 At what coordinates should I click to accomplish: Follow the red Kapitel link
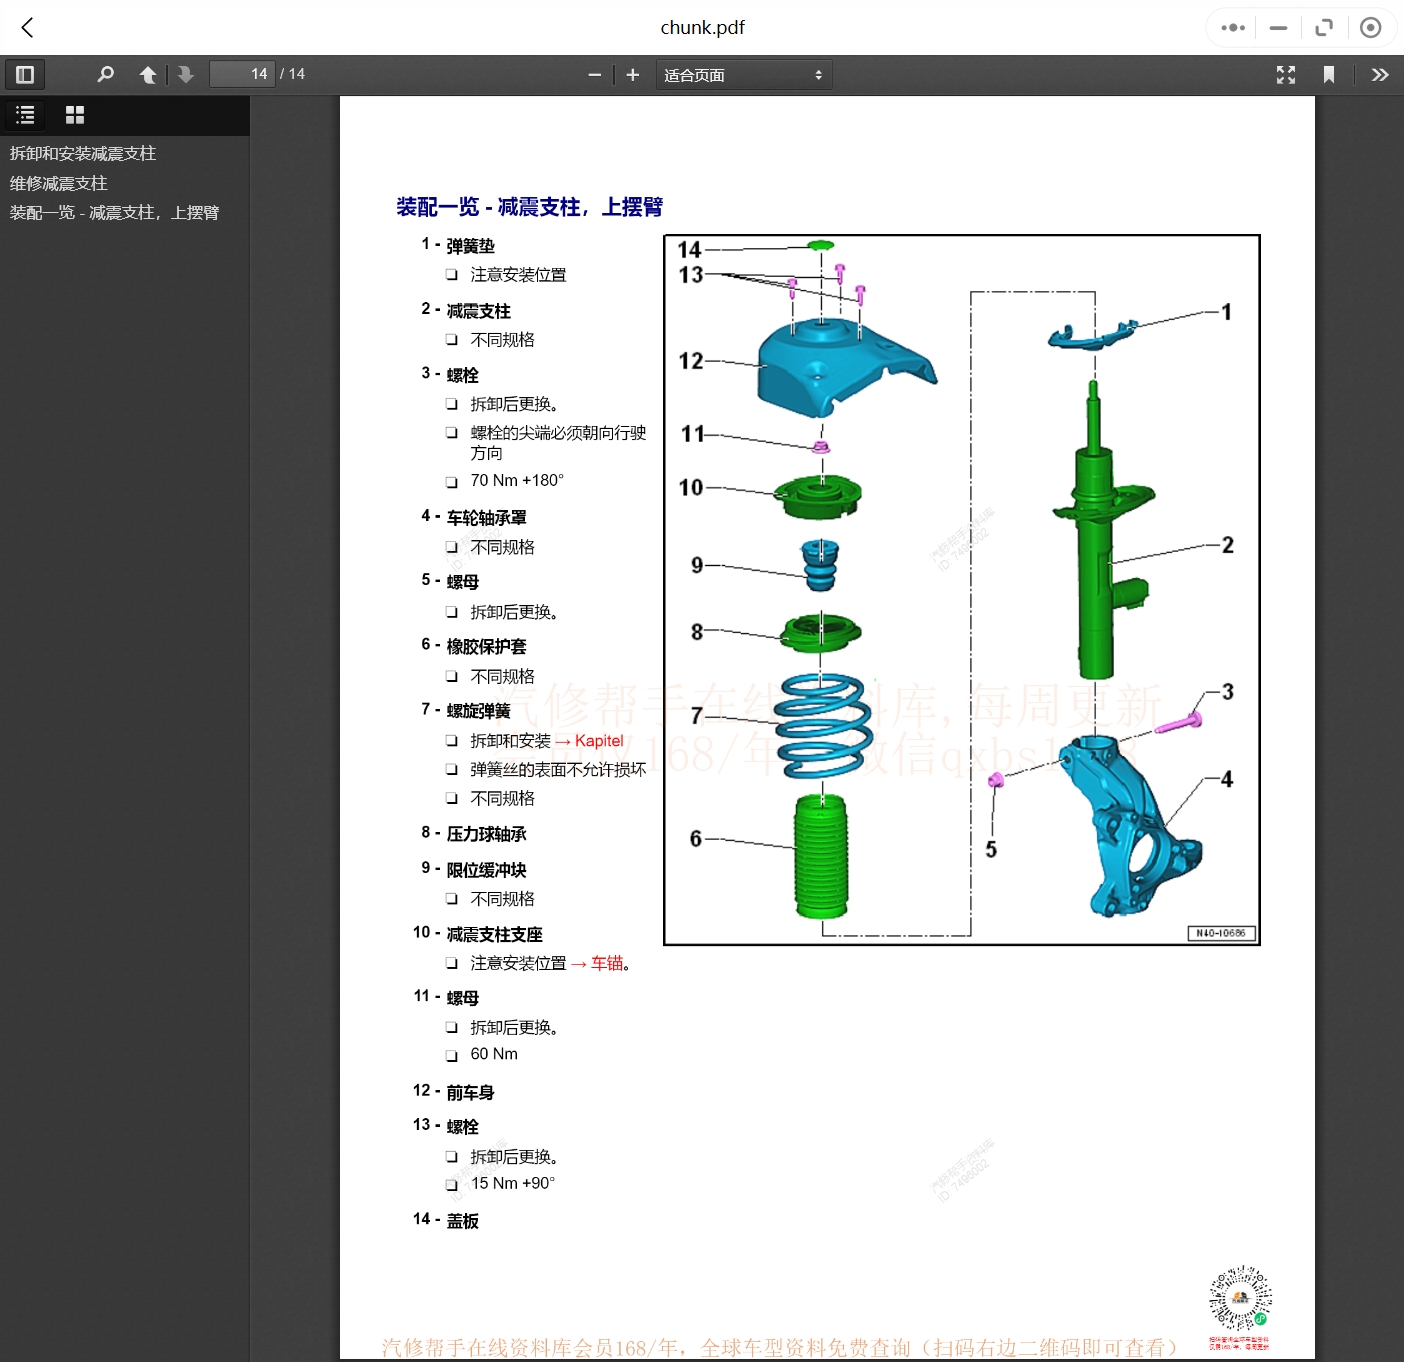tap(598, 741)
